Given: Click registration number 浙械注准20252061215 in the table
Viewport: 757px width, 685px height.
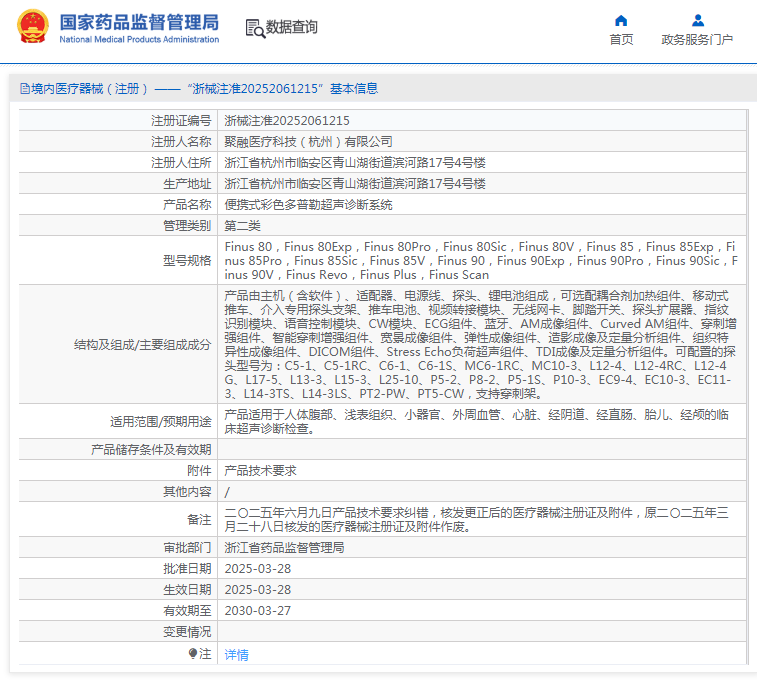Looking at the screenshot, I should [x=287, y=120].
